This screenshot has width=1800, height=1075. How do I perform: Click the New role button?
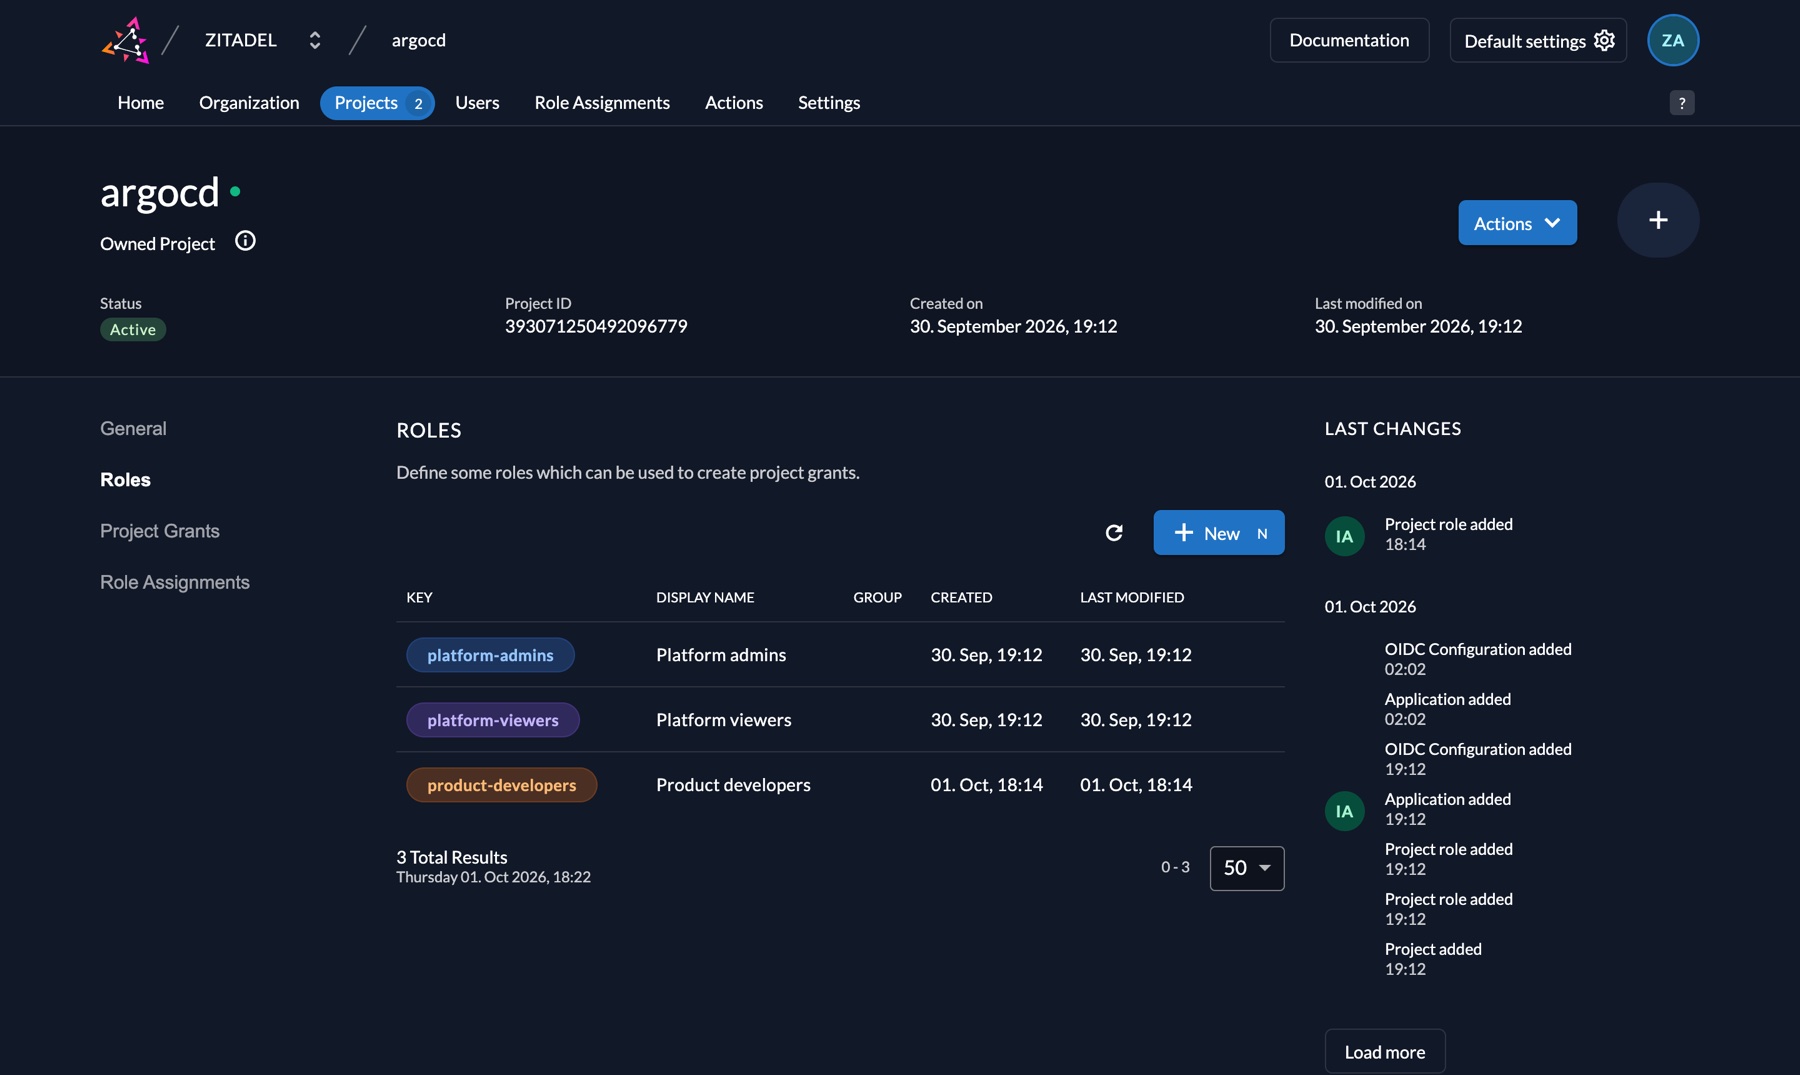tap(1219, 533)
